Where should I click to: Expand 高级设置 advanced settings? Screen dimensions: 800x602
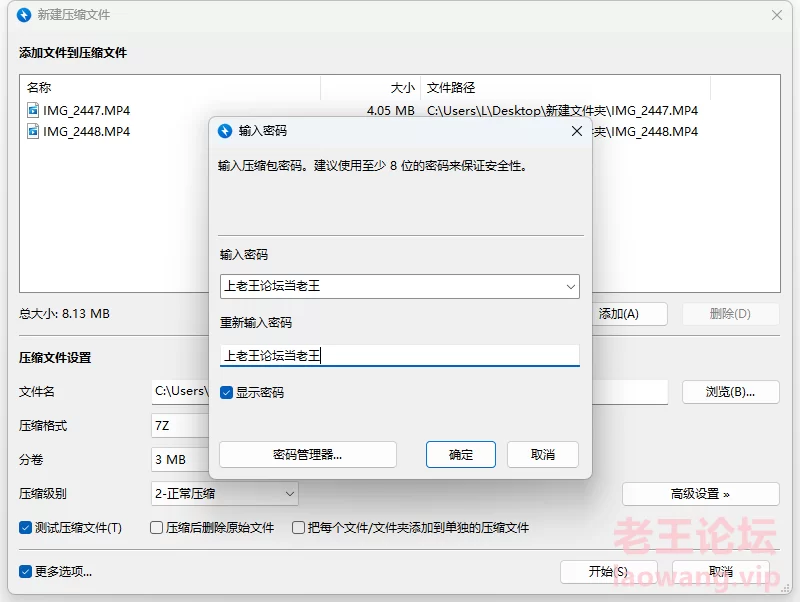[701, 494]
